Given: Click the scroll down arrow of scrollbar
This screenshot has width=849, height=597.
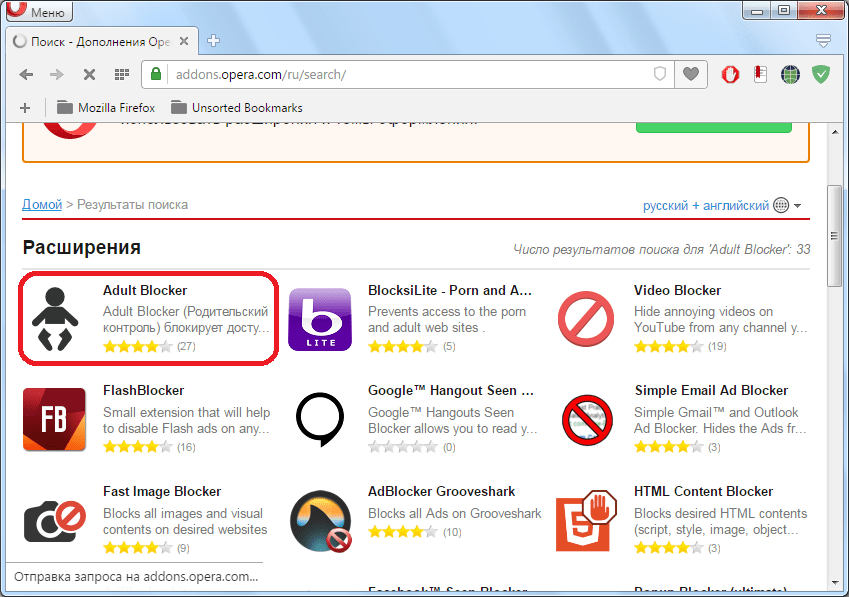Looking at the screenshot, I should [834, 583].
